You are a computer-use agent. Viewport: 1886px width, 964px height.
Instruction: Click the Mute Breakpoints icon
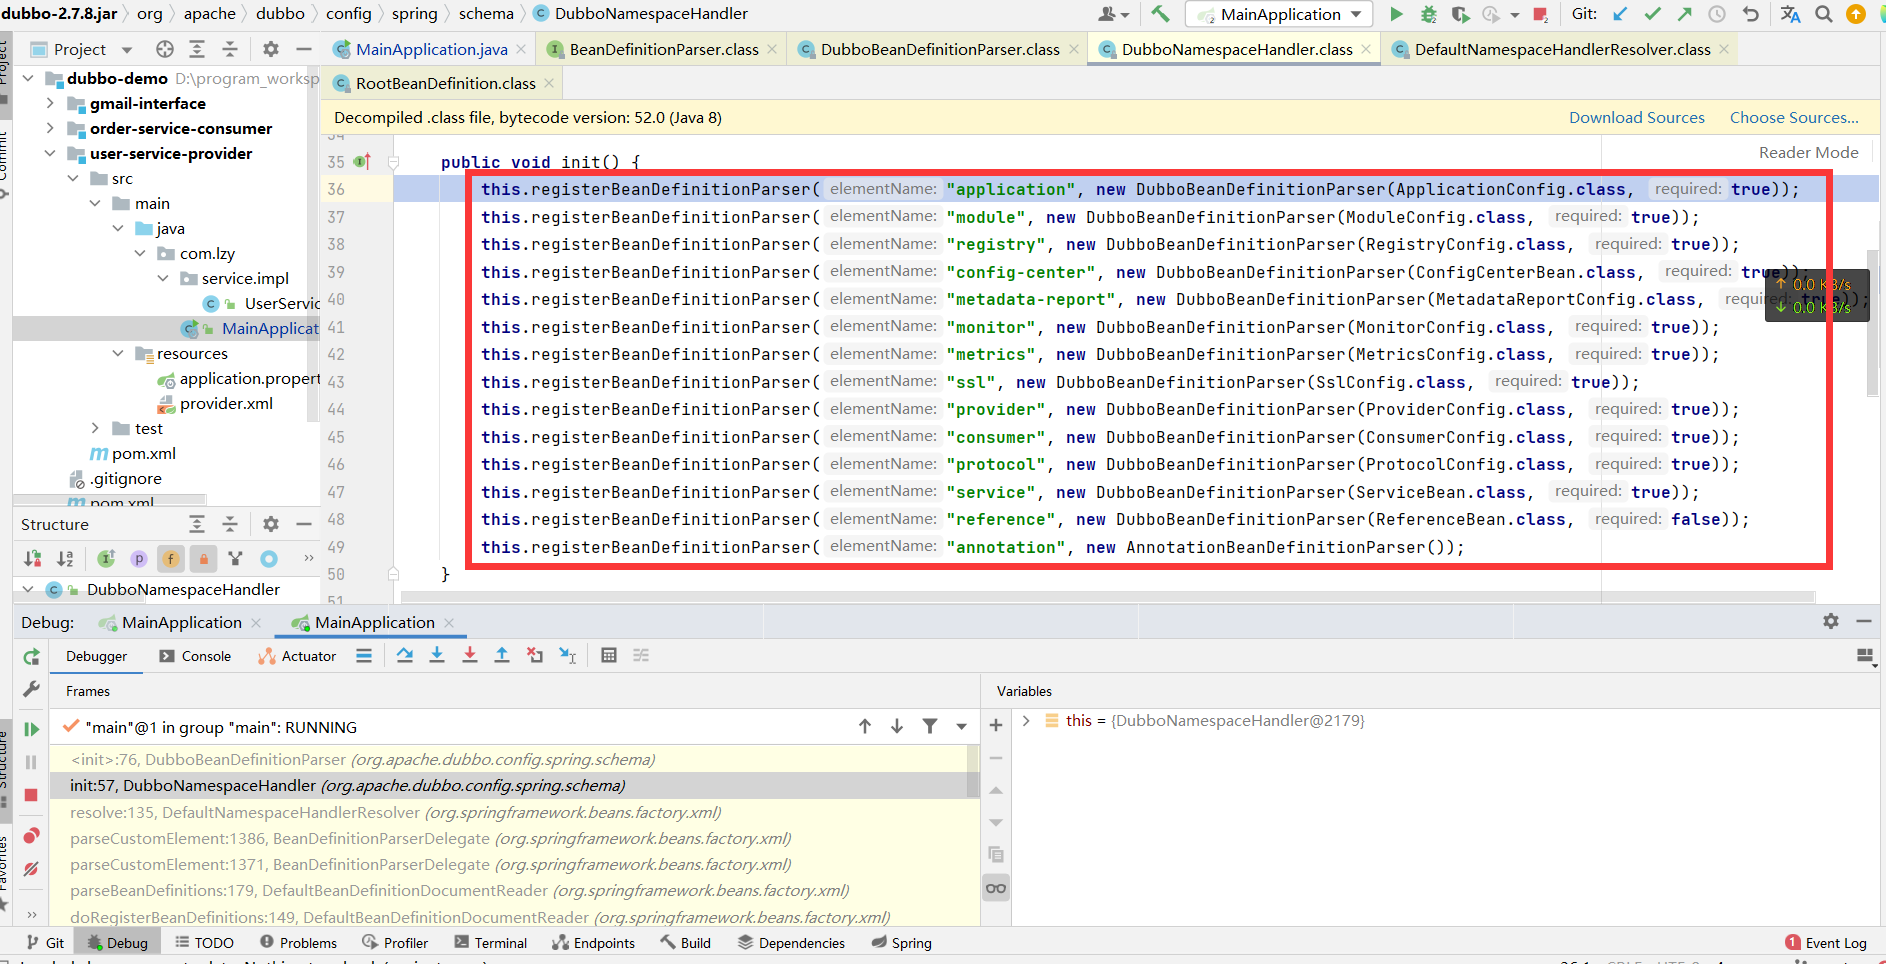31,869
